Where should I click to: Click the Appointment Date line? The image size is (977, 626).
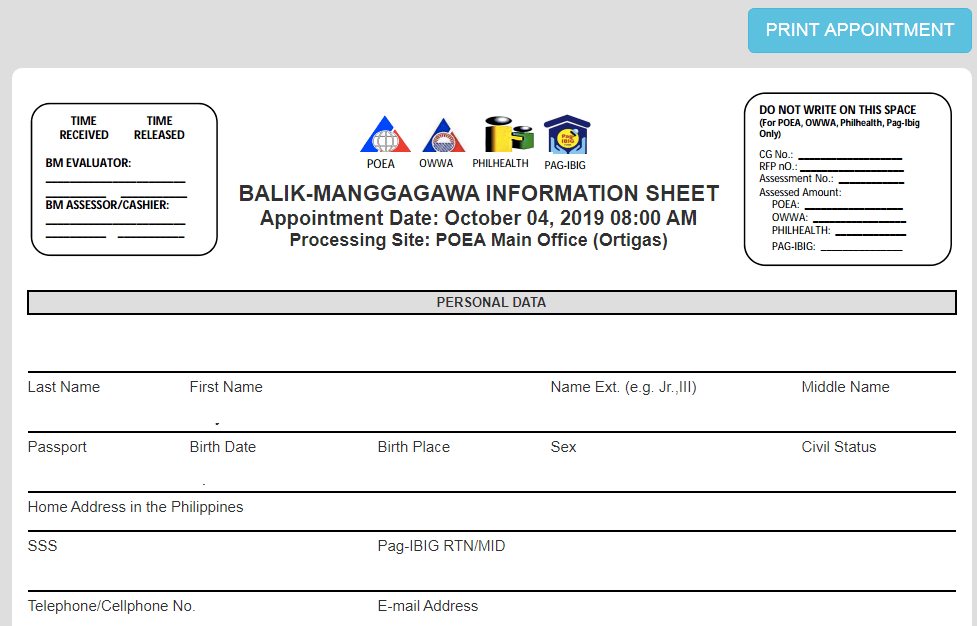(479, 218)
